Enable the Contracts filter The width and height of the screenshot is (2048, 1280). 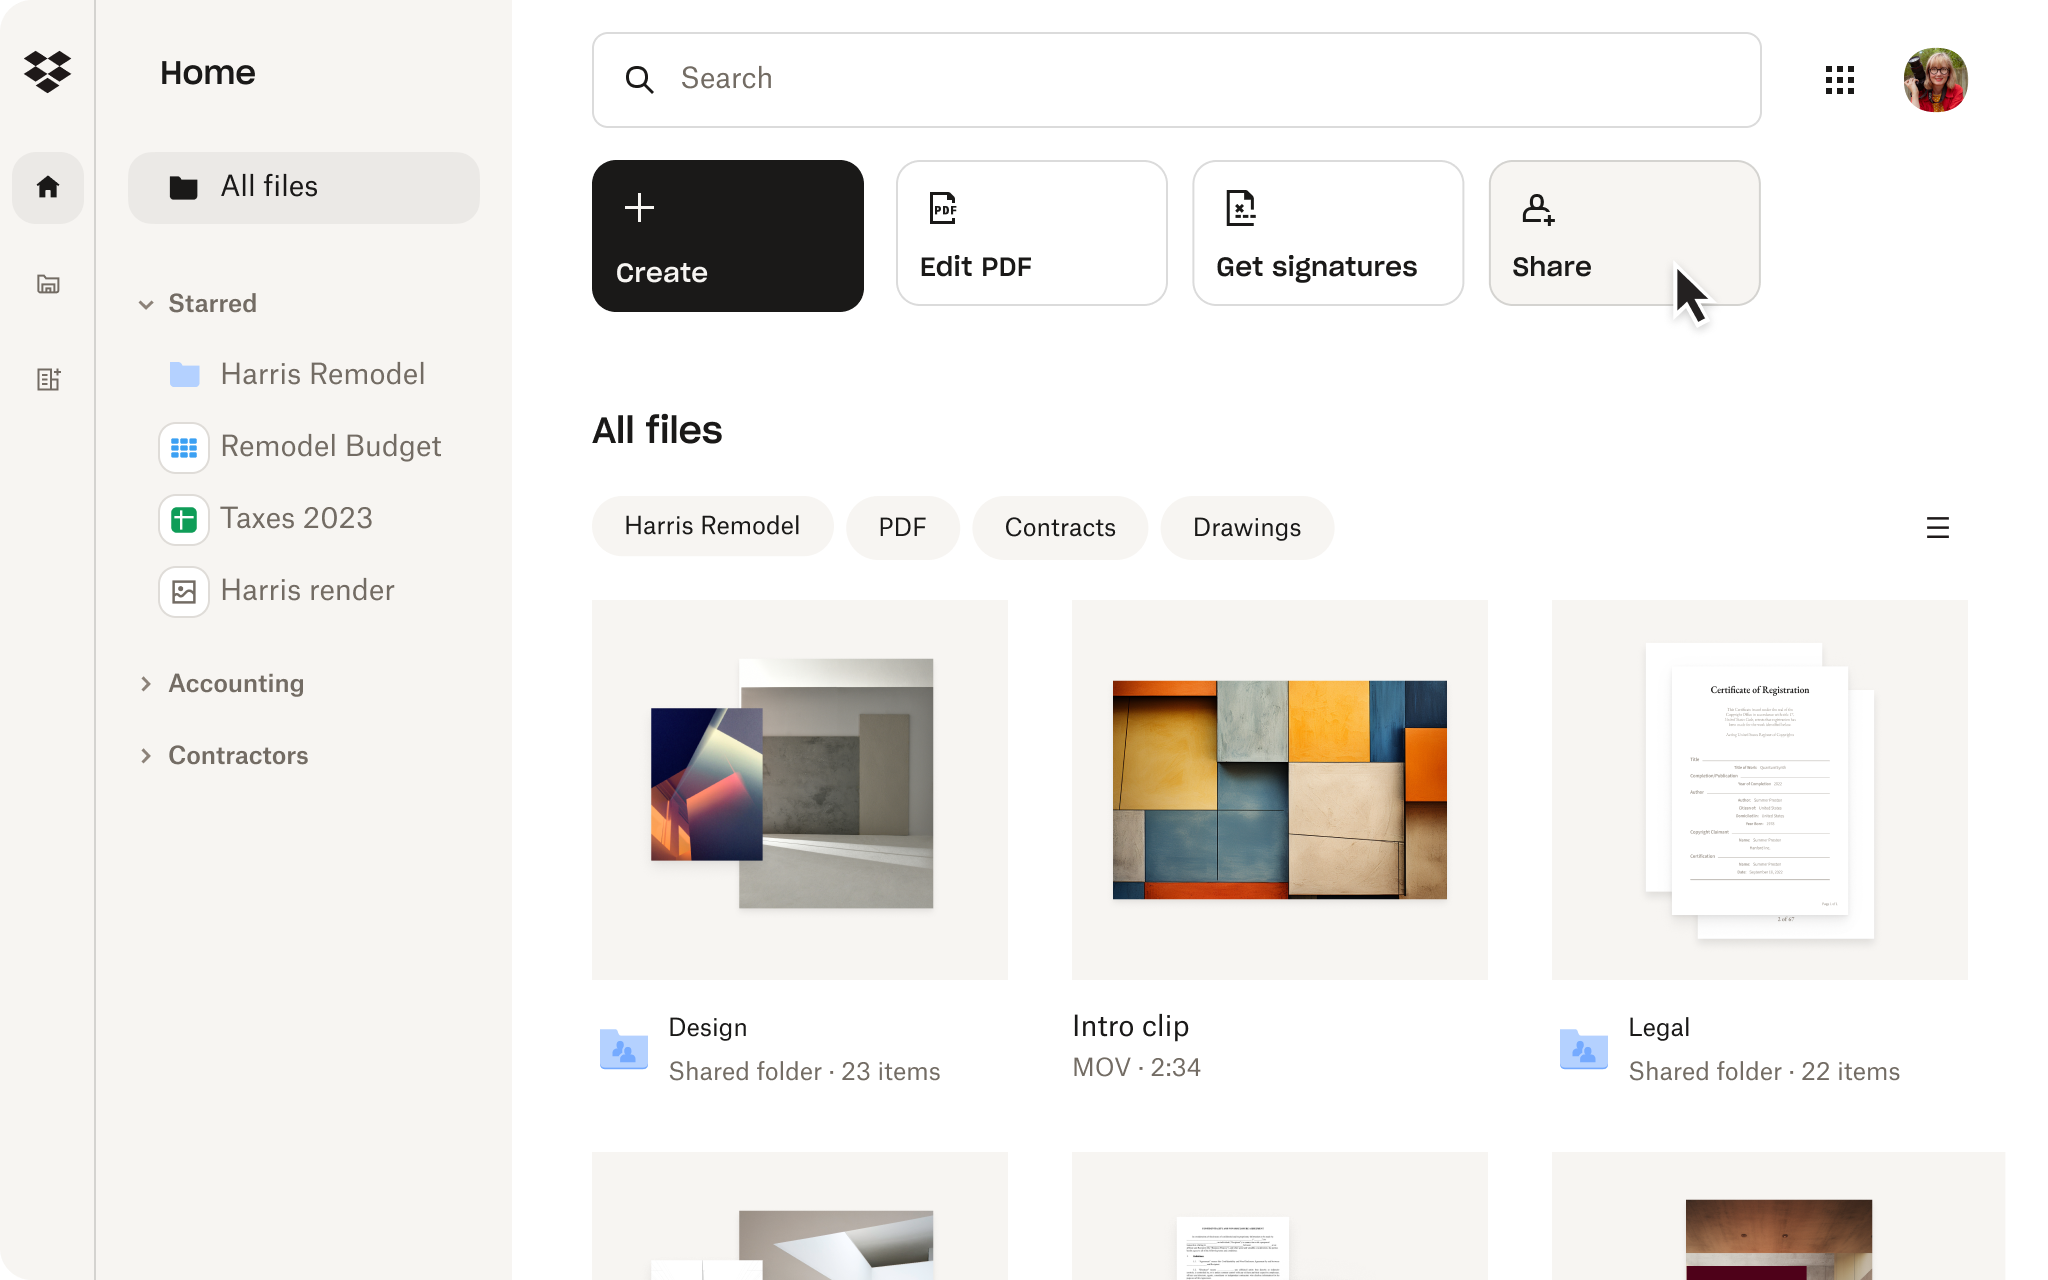click(1059, 527)
